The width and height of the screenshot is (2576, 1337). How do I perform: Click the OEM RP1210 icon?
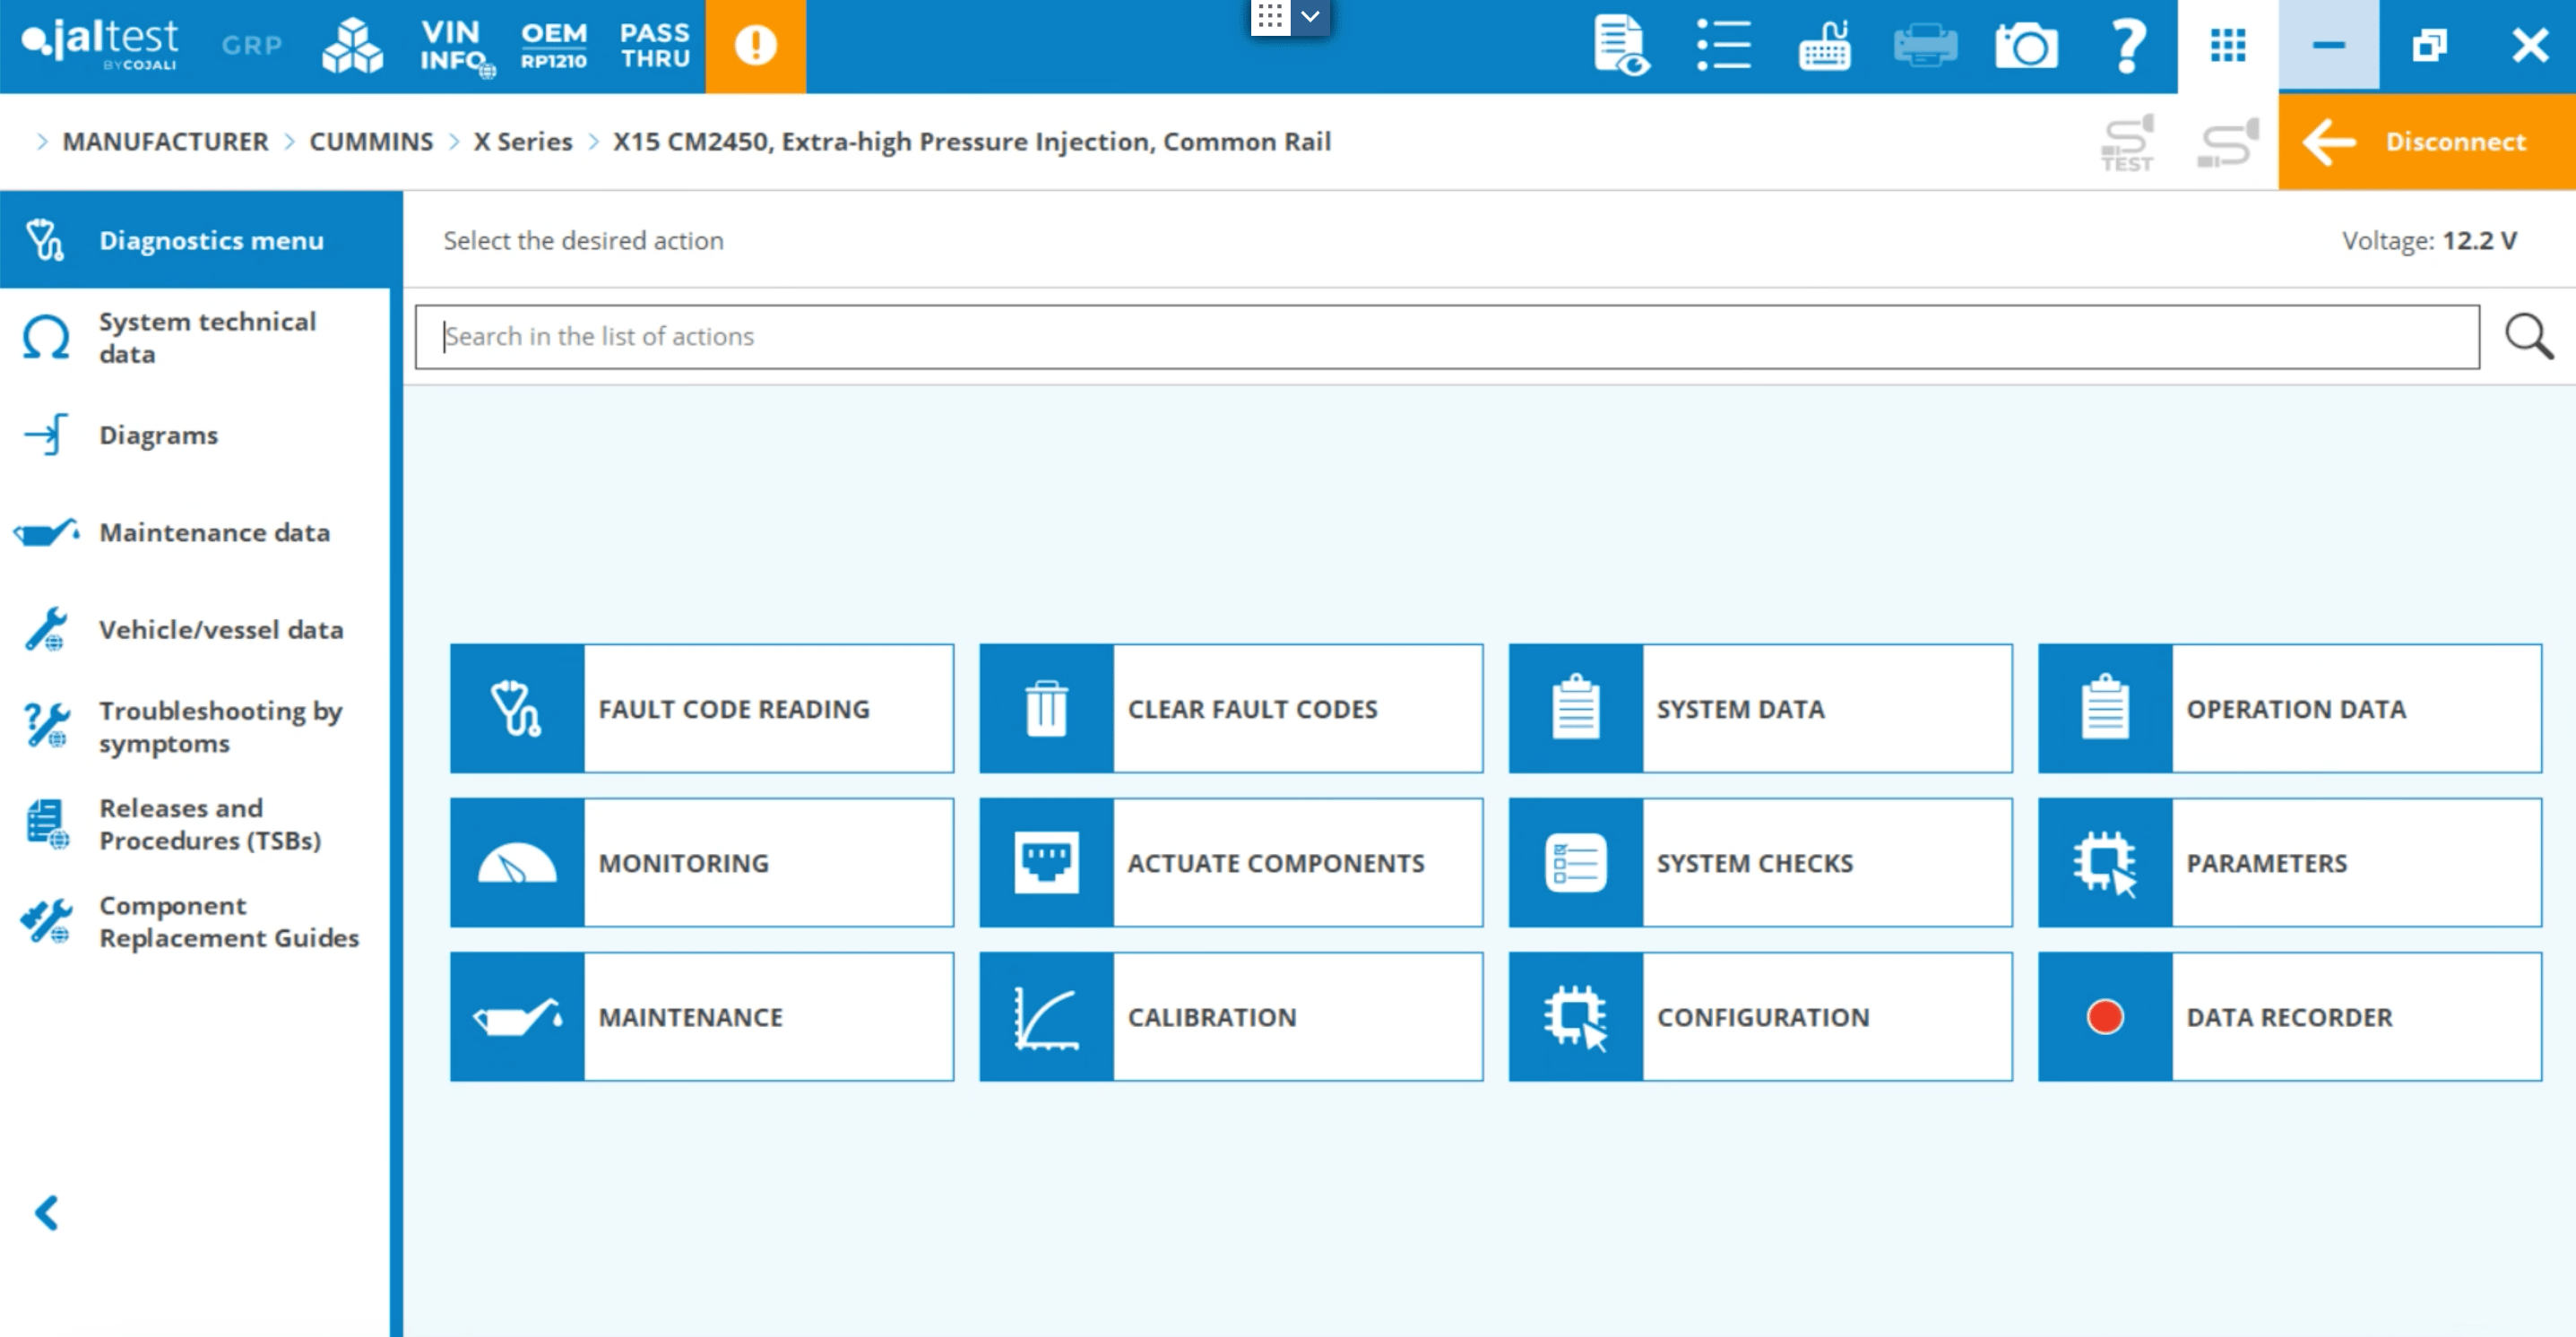[553, 46]
